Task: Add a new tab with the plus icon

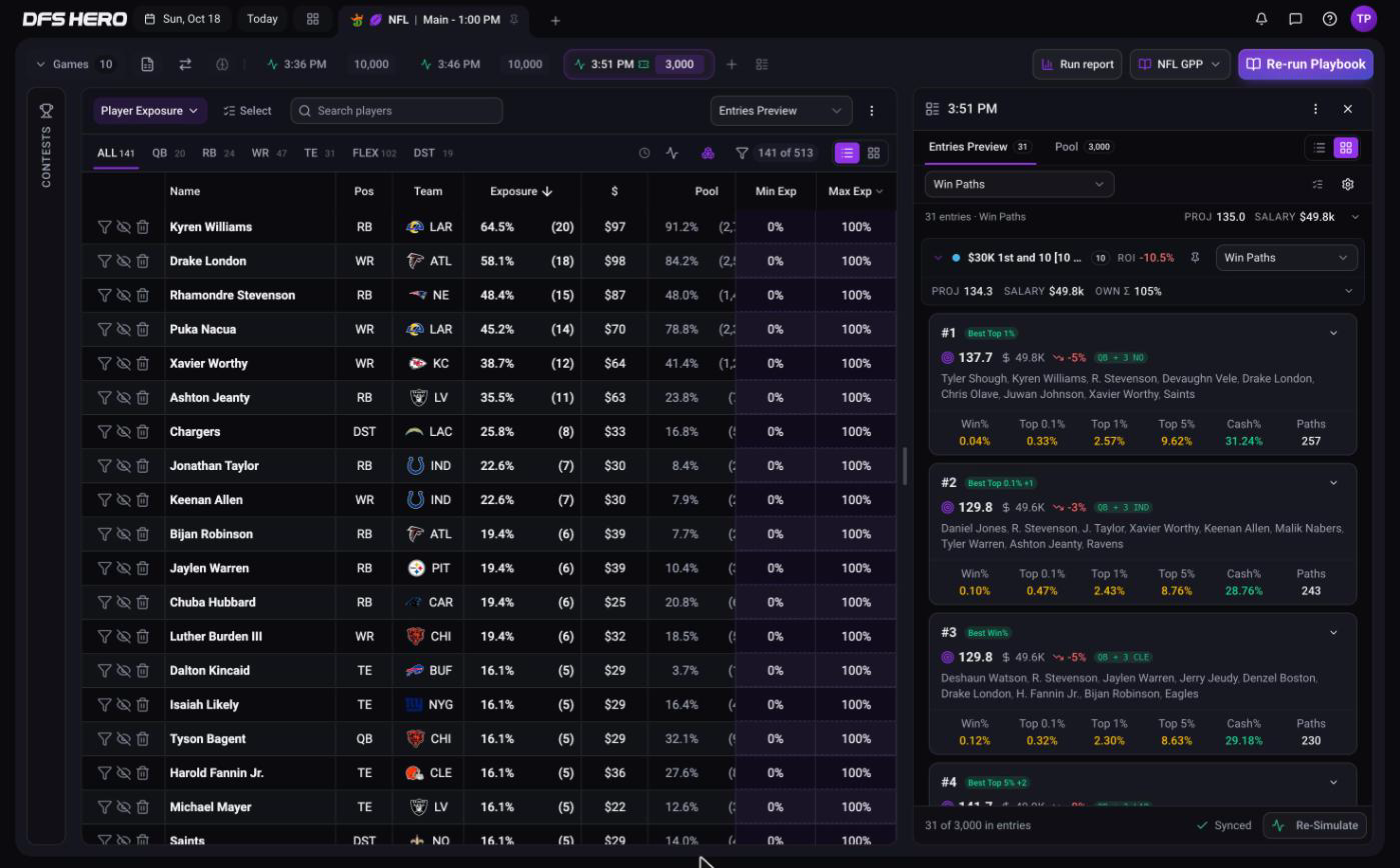Action: pos(555,20)
